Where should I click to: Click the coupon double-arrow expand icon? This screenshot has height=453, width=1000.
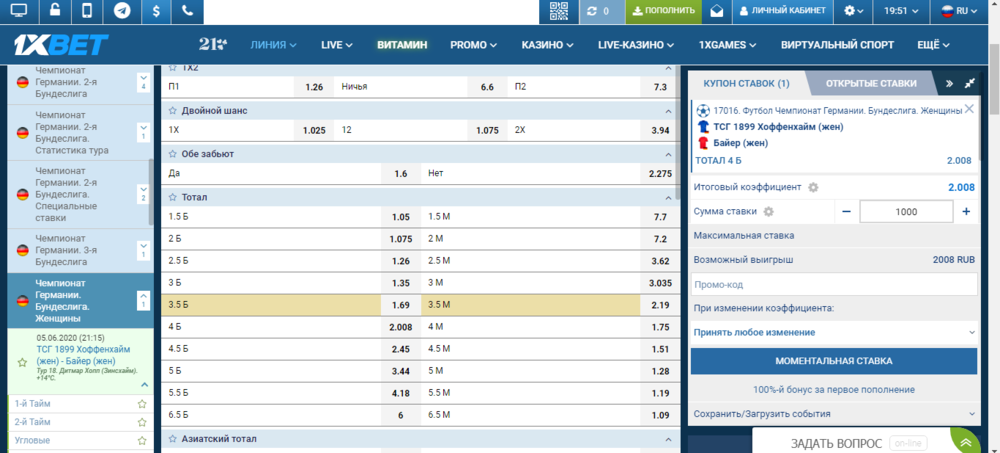tap(949, 83)
